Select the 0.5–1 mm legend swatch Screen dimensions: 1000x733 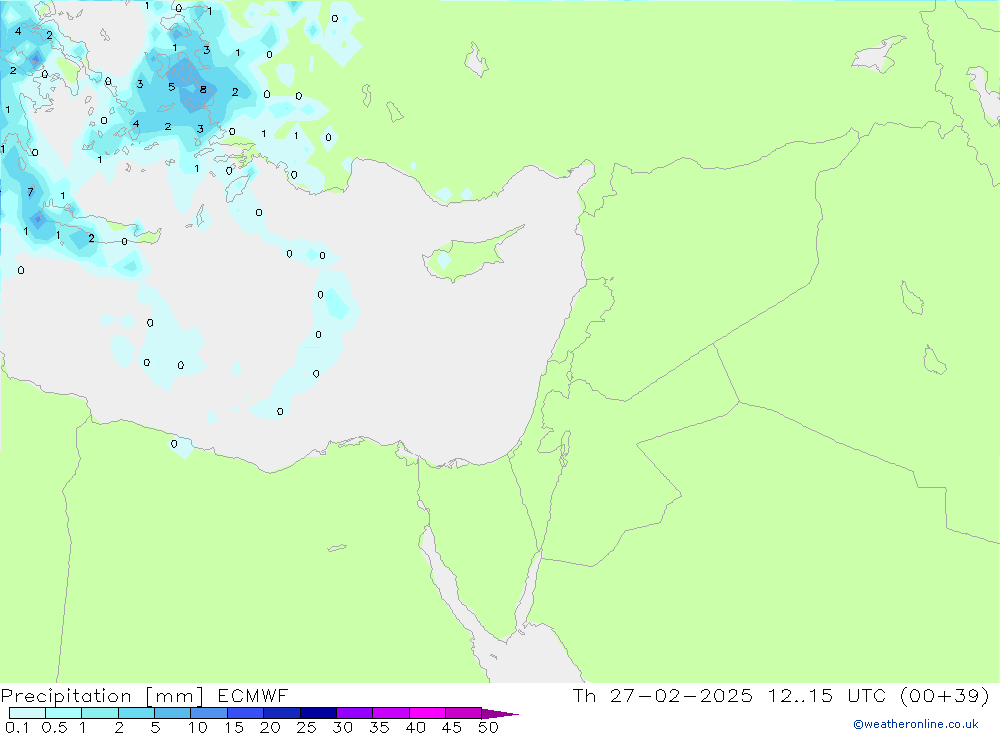[64, 713]
